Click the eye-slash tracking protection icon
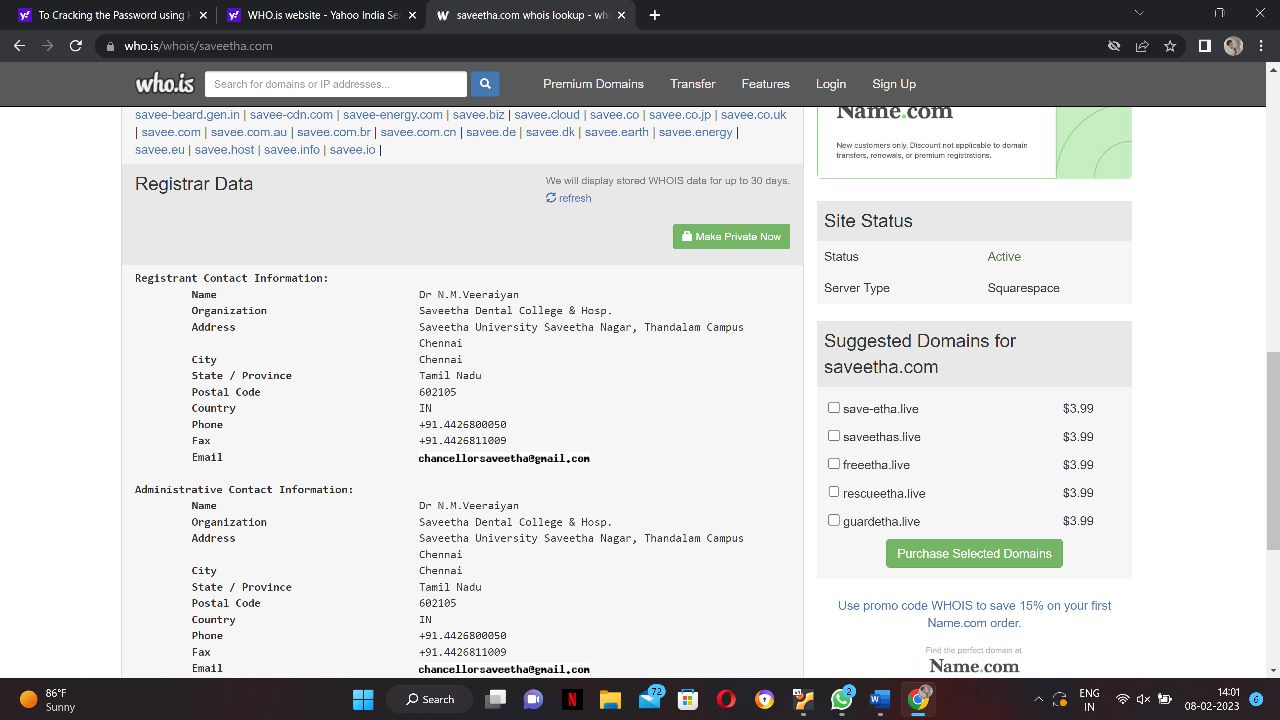This screenshot has width=1280, height=720. click(1113, 46)
